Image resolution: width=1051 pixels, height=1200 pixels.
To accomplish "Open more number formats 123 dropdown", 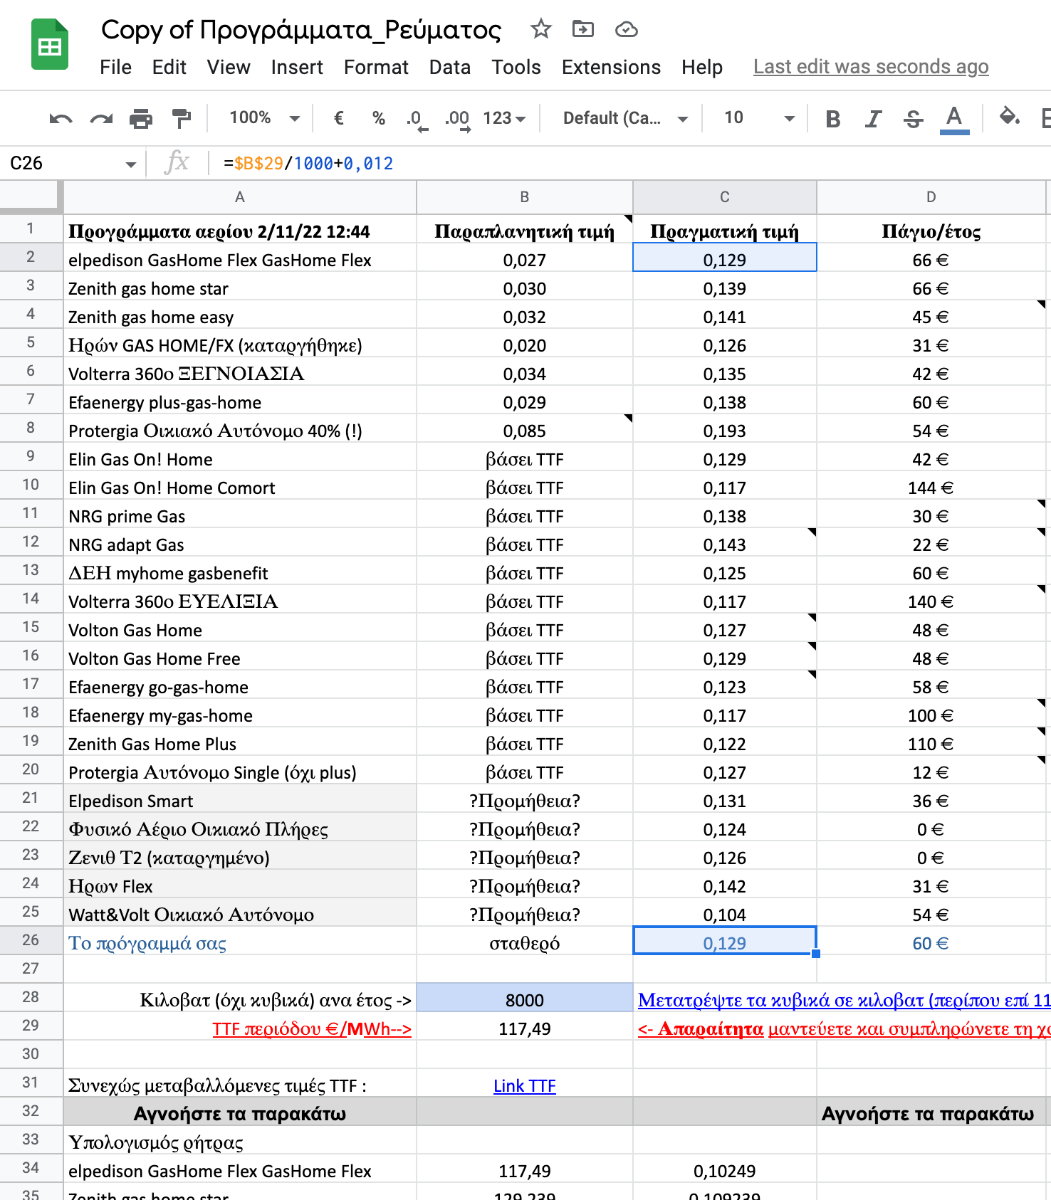I will click(x=504, y=118).
